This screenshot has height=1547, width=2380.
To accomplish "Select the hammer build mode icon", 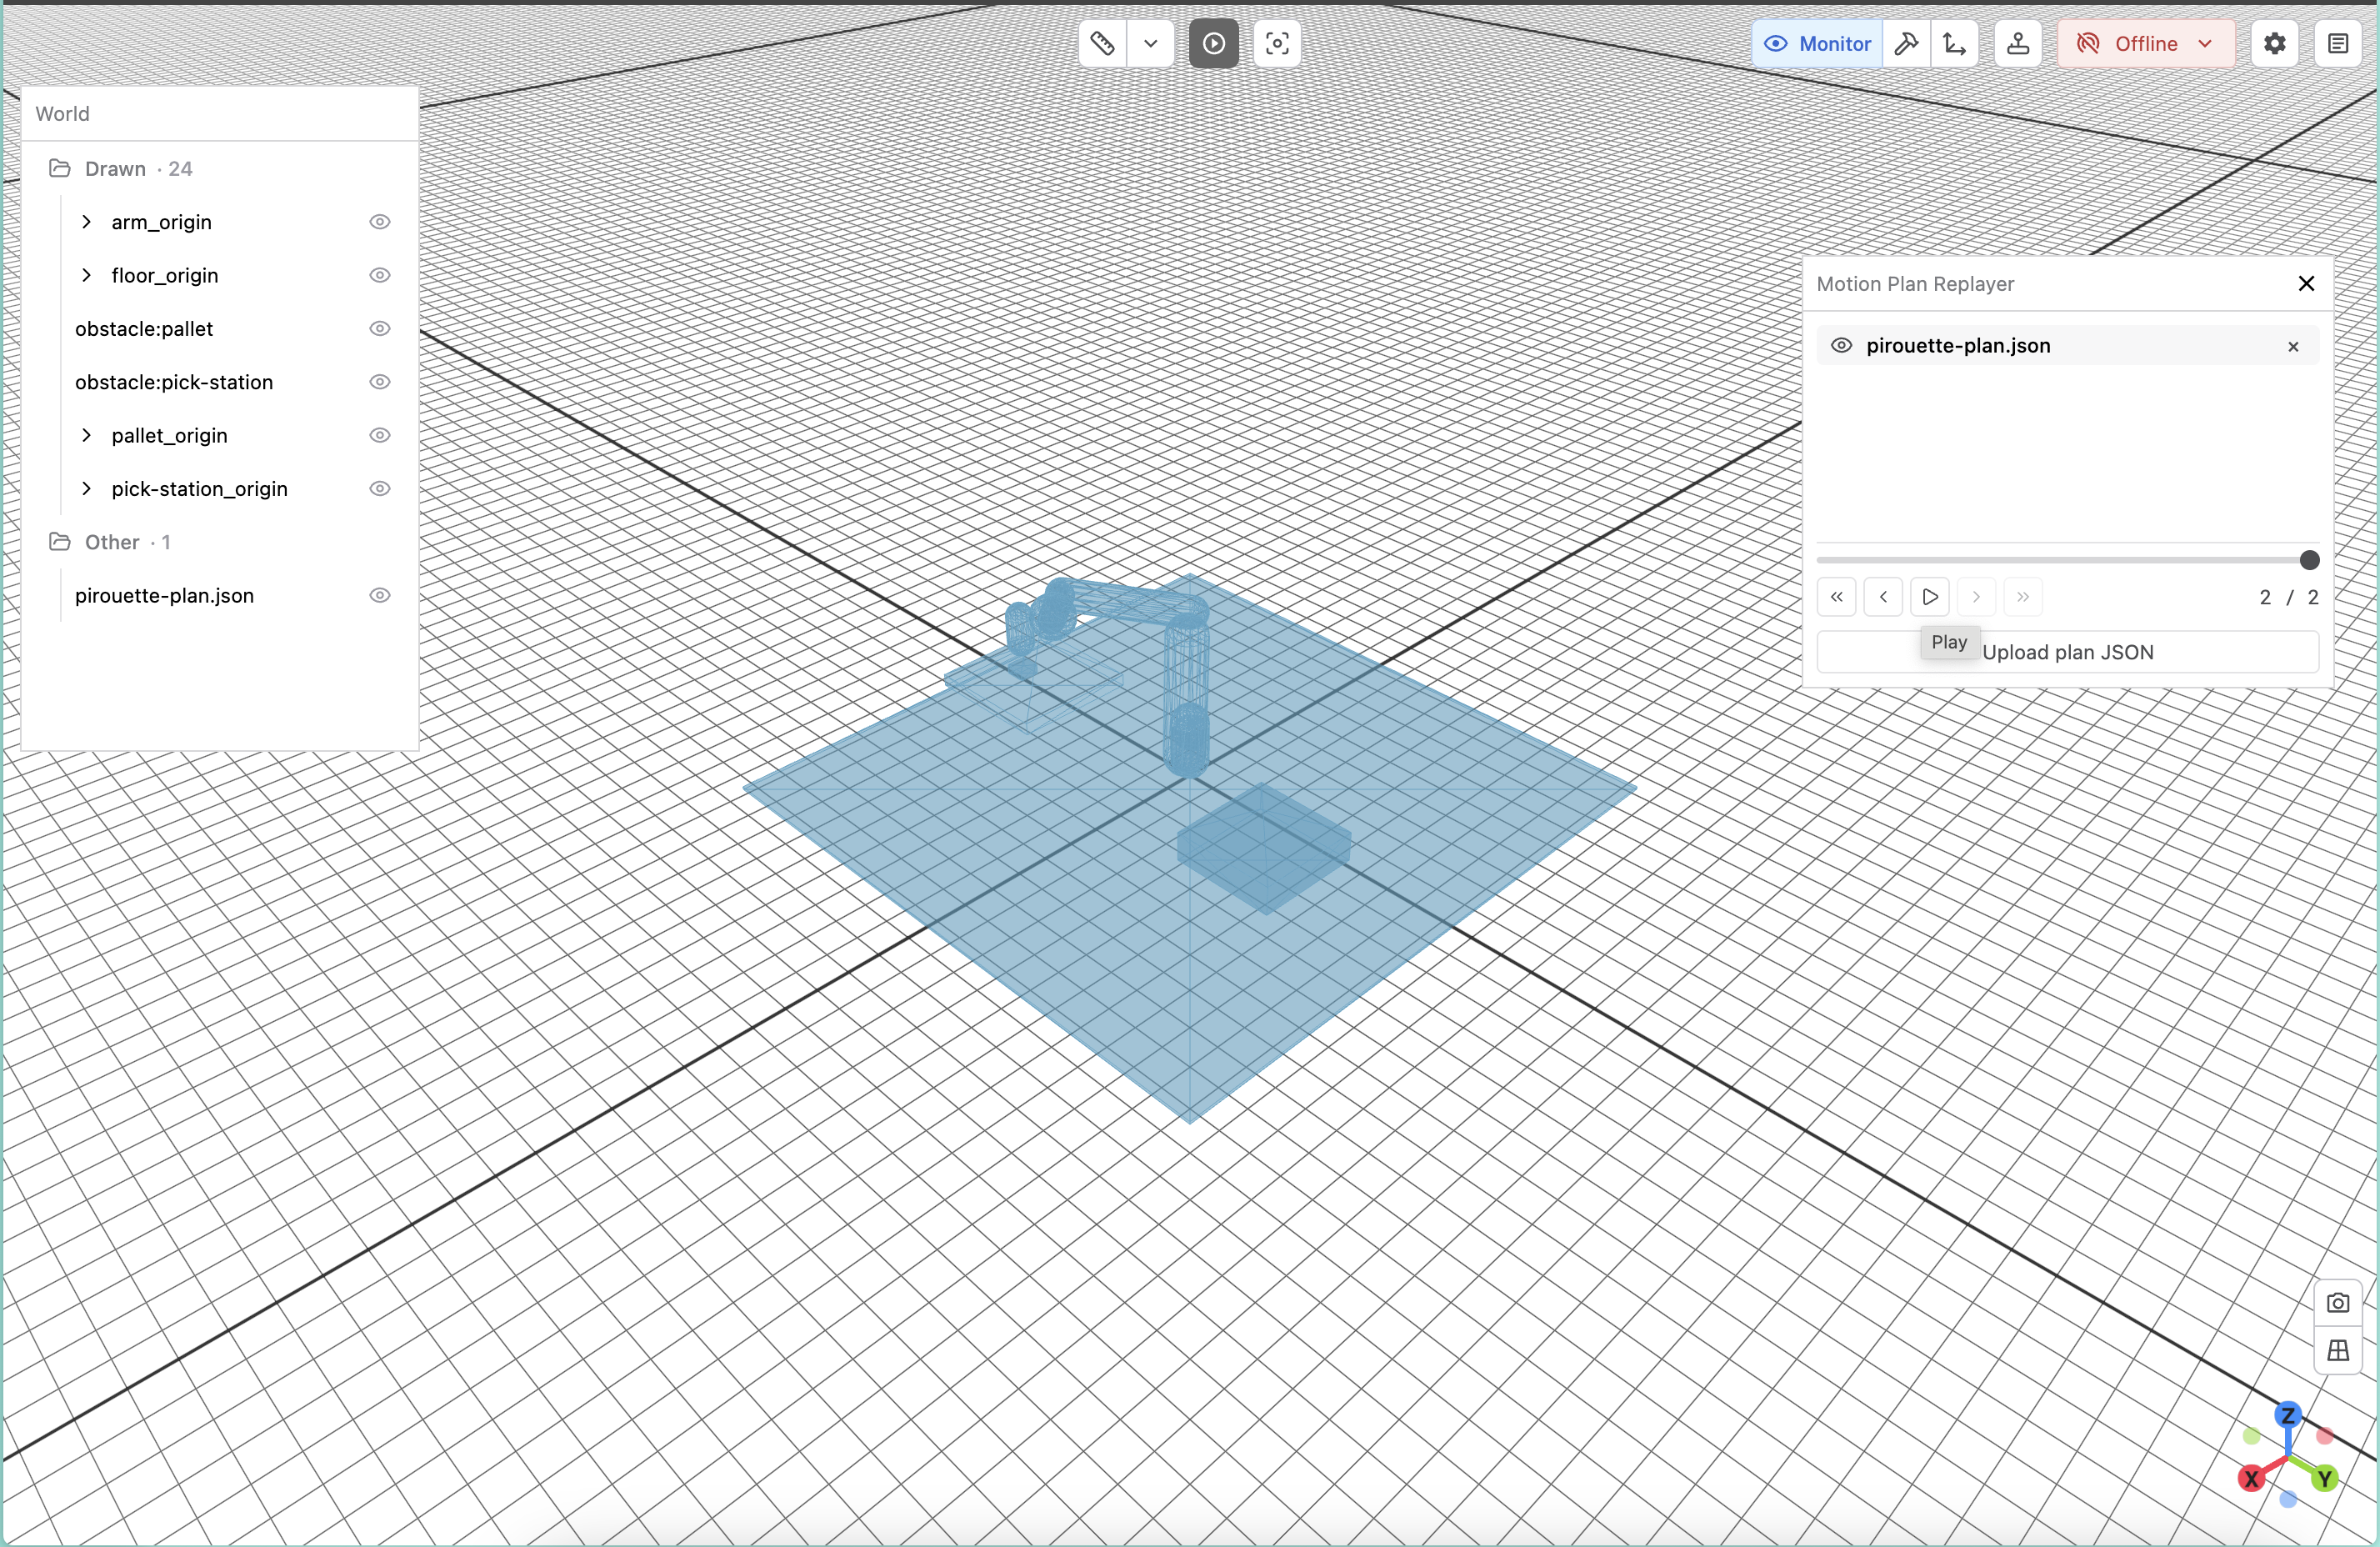I will click(x=1906, y=44).
